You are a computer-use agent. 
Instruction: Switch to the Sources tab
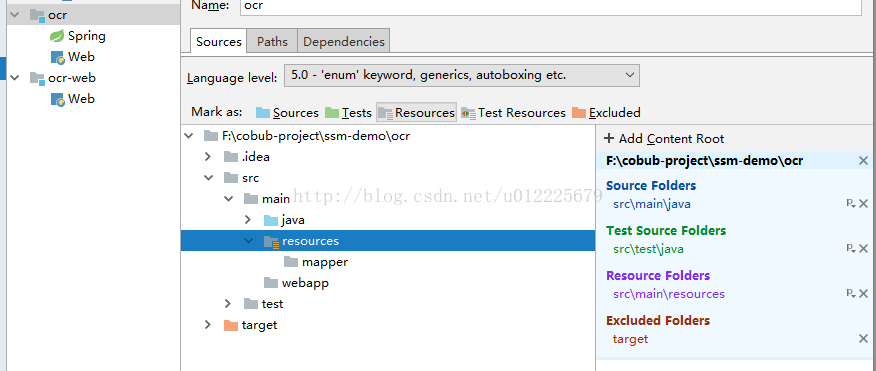click(x=218, y=41)
